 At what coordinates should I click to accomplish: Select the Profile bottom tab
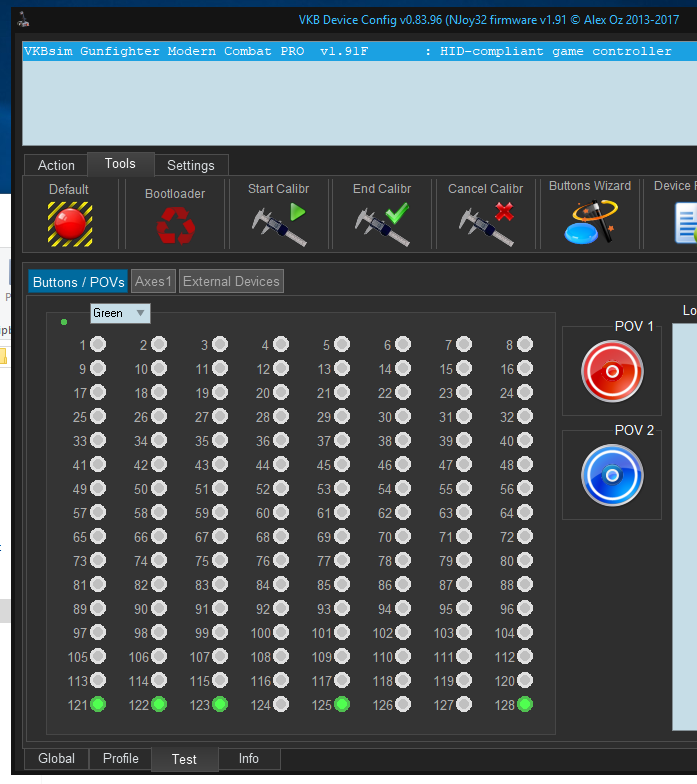(120, 758)
